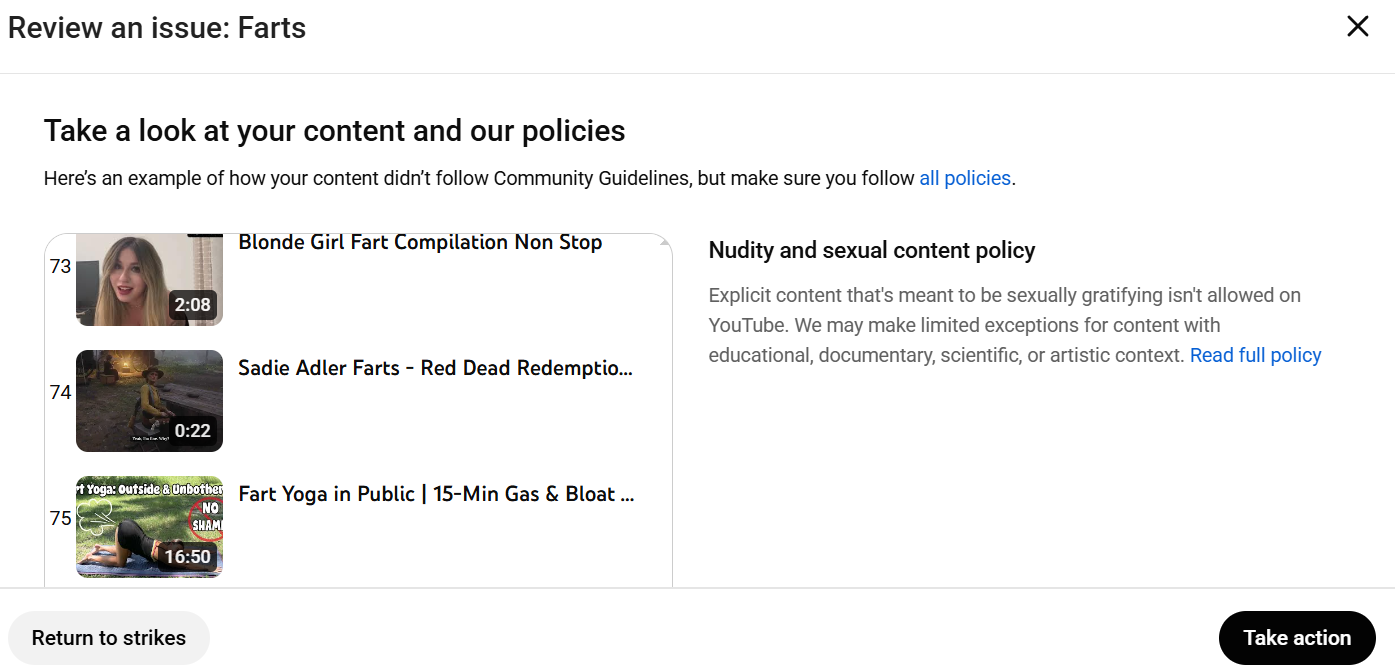Click the 2:08 duration badge
This screenshot has height=669, width=1395.
pos(192,305)
